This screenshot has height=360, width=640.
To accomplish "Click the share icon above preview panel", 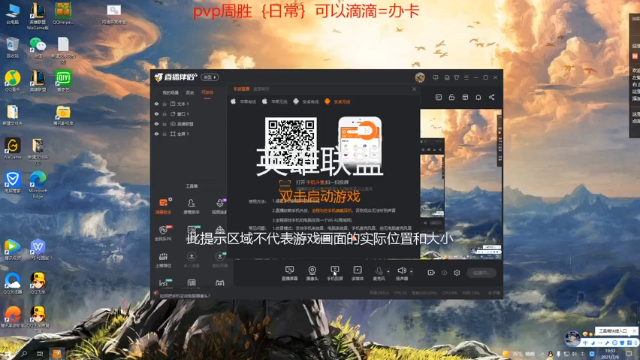I will pyautogui.click(x=491, y=97).
